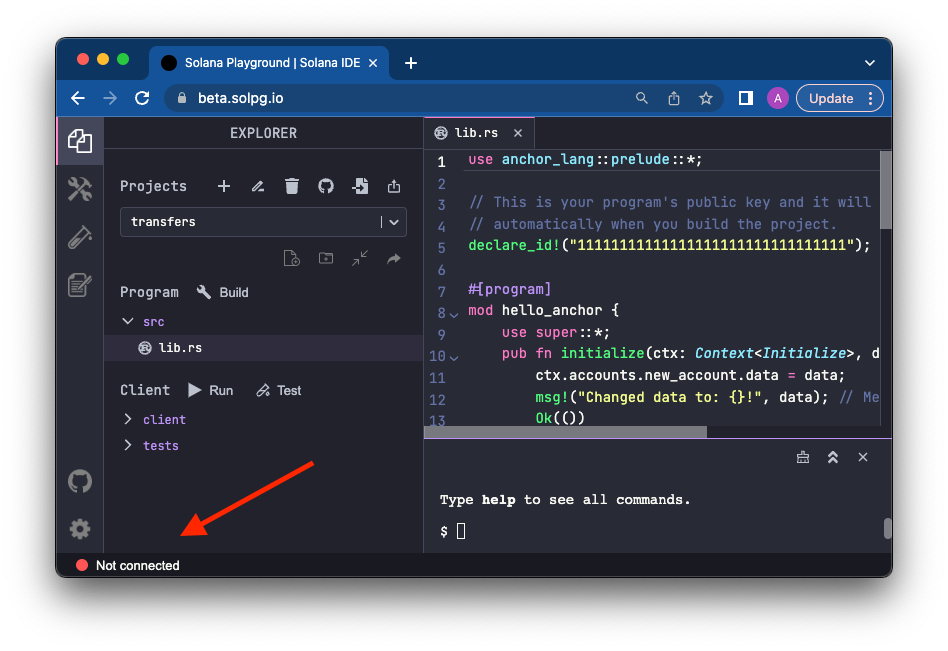Select the Solana Playground browser tab
Screen dimensions: 948x651
pos(269,63)
